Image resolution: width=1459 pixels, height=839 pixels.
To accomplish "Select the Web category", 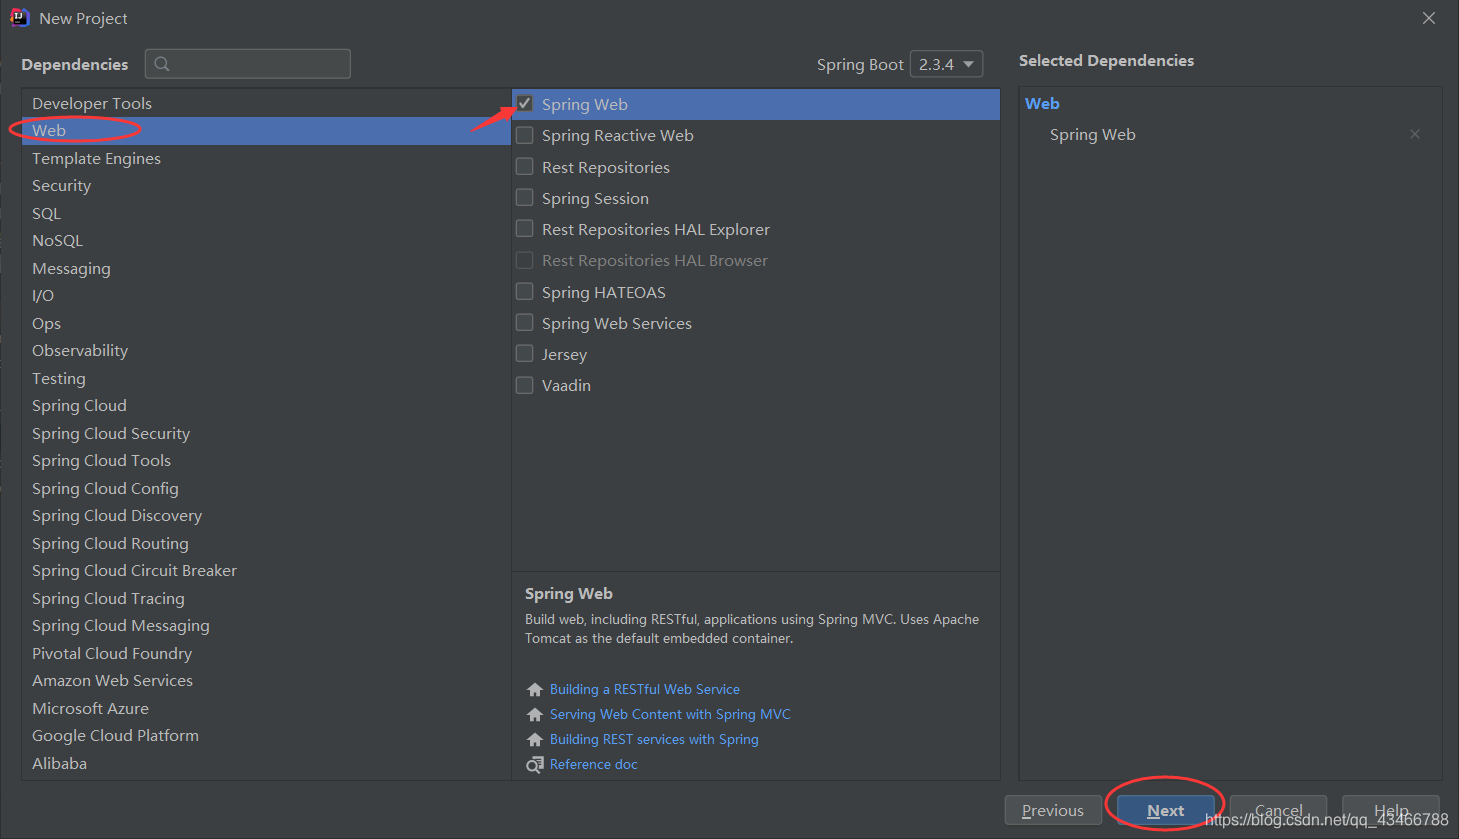I will 266,131.
